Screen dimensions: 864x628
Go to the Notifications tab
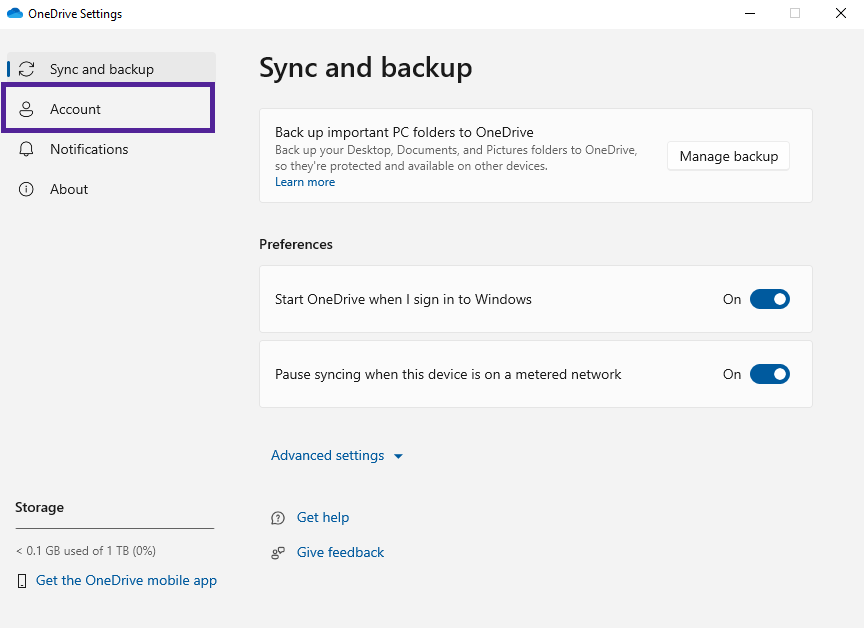point(111,149)
